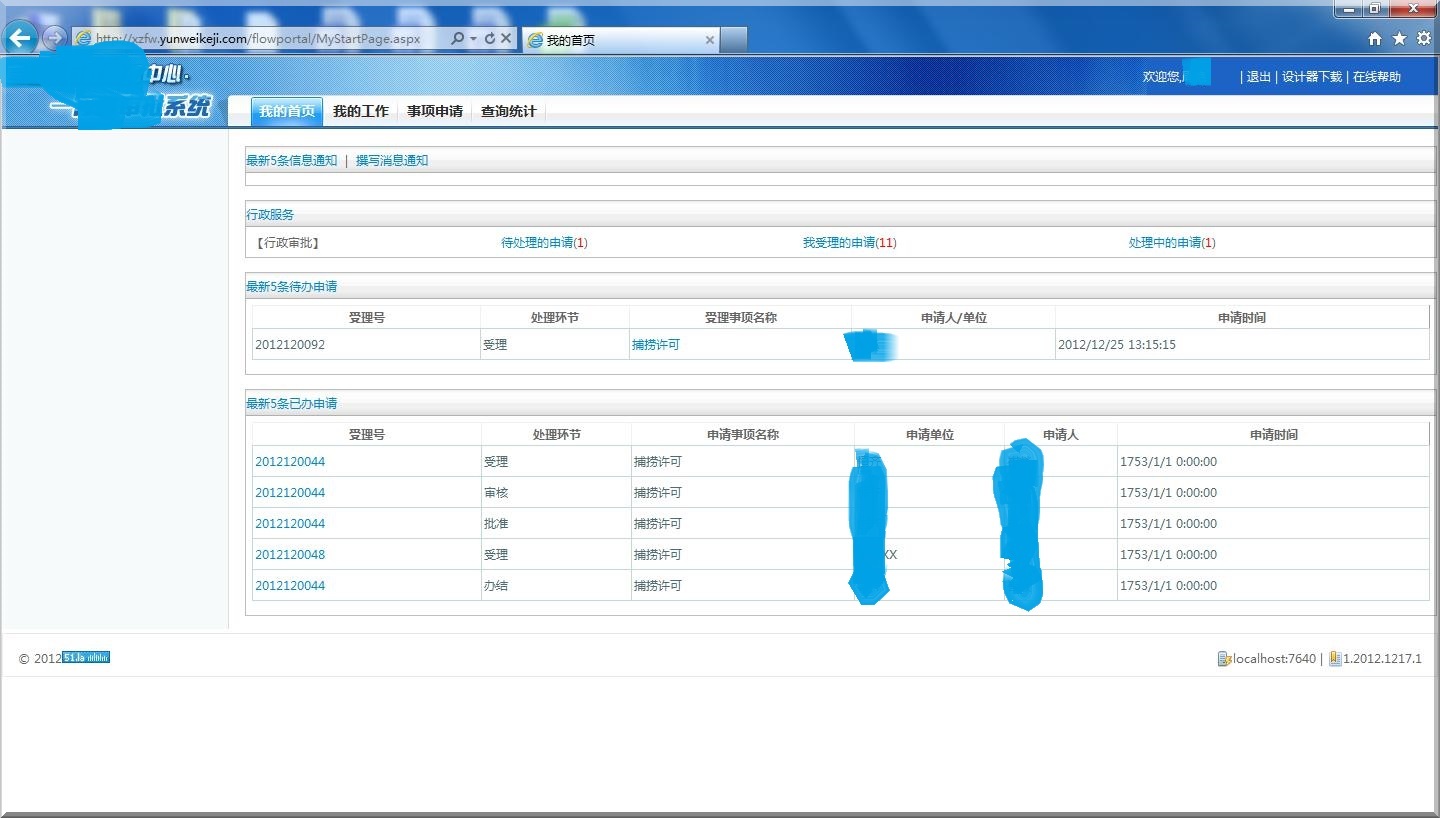Open the 2012120048 record link
This screenshot has width=1440, height=818.
click(290, 555)
